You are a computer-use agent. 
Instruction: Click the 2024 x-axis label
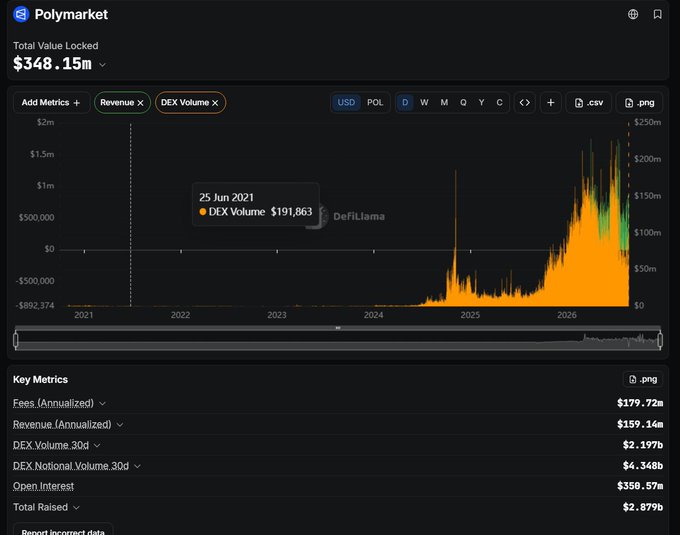coord(373,315)
